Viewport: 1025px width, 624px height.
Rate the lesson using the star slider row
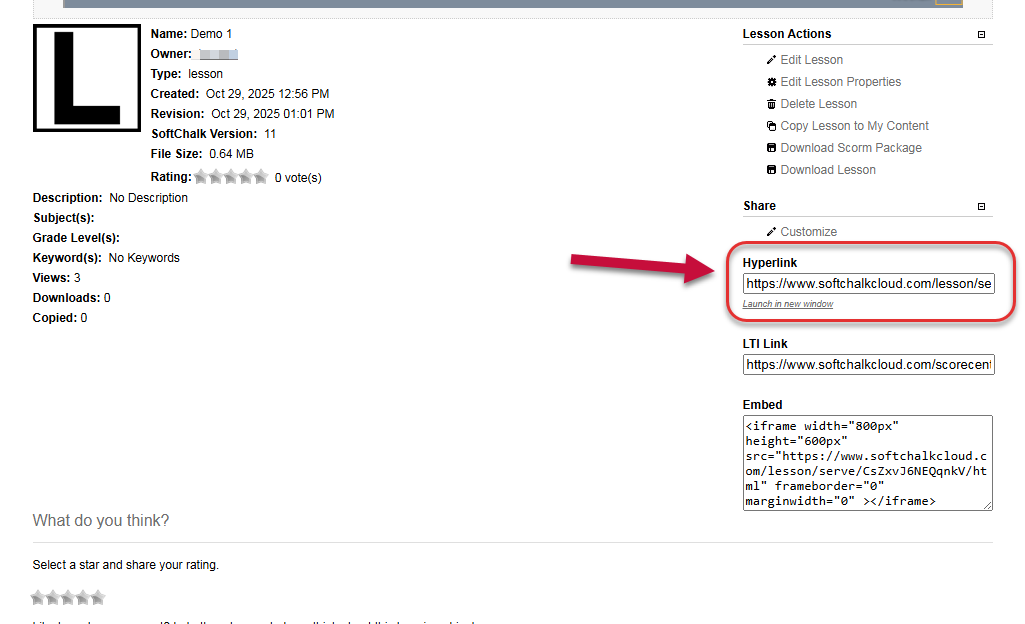67,597
